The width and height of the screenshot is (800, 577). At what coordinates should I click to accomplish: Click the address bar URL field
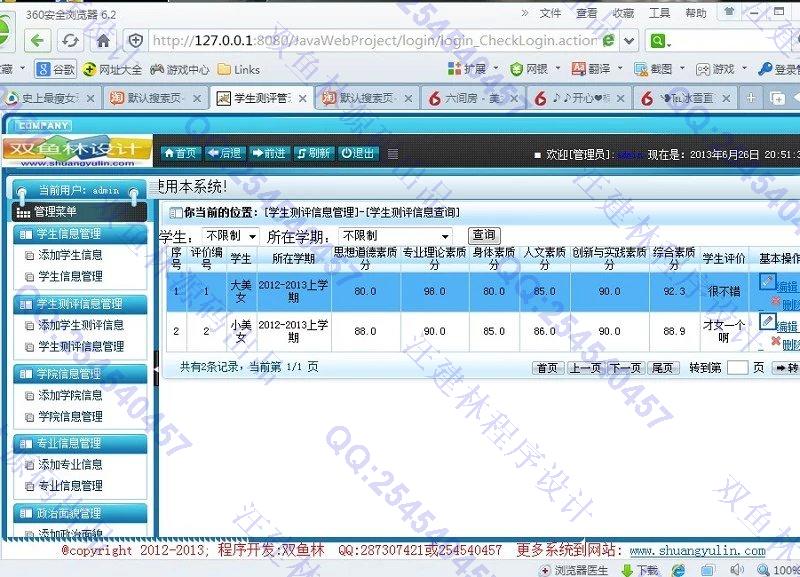[x=375, y=40]
